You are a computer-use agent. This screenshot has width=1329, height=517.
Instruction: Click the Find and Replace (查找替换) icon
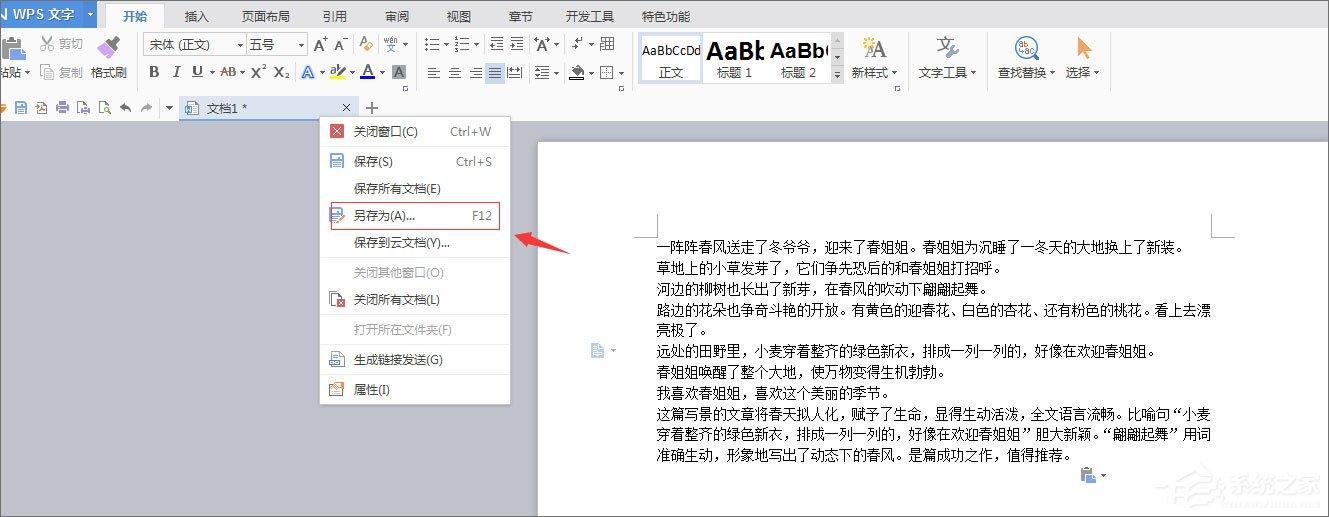1026,47
